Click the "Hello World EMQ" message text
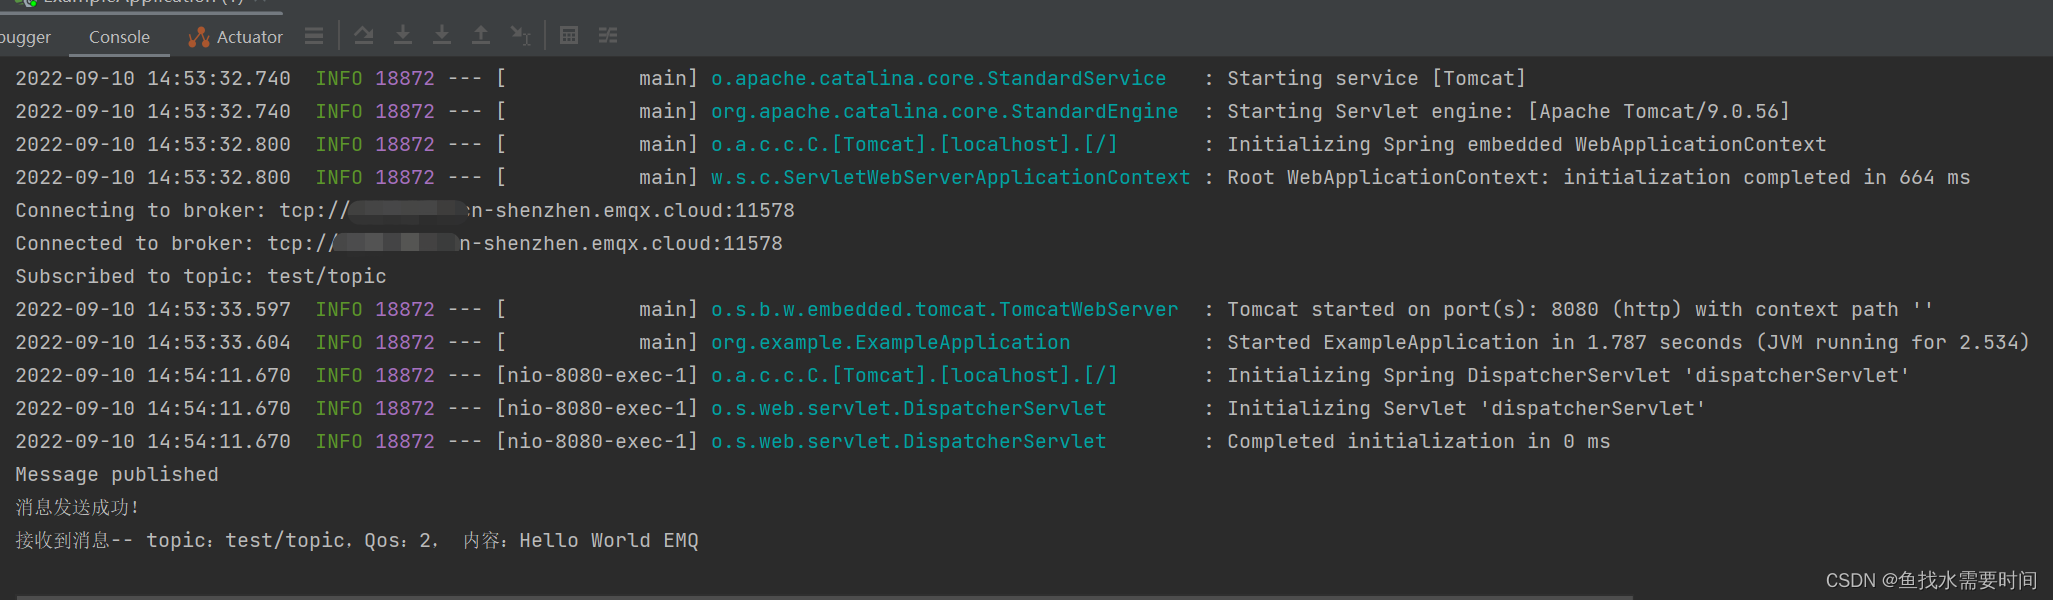The width and height of the screenshot is (2053, 600). [608, 540]
